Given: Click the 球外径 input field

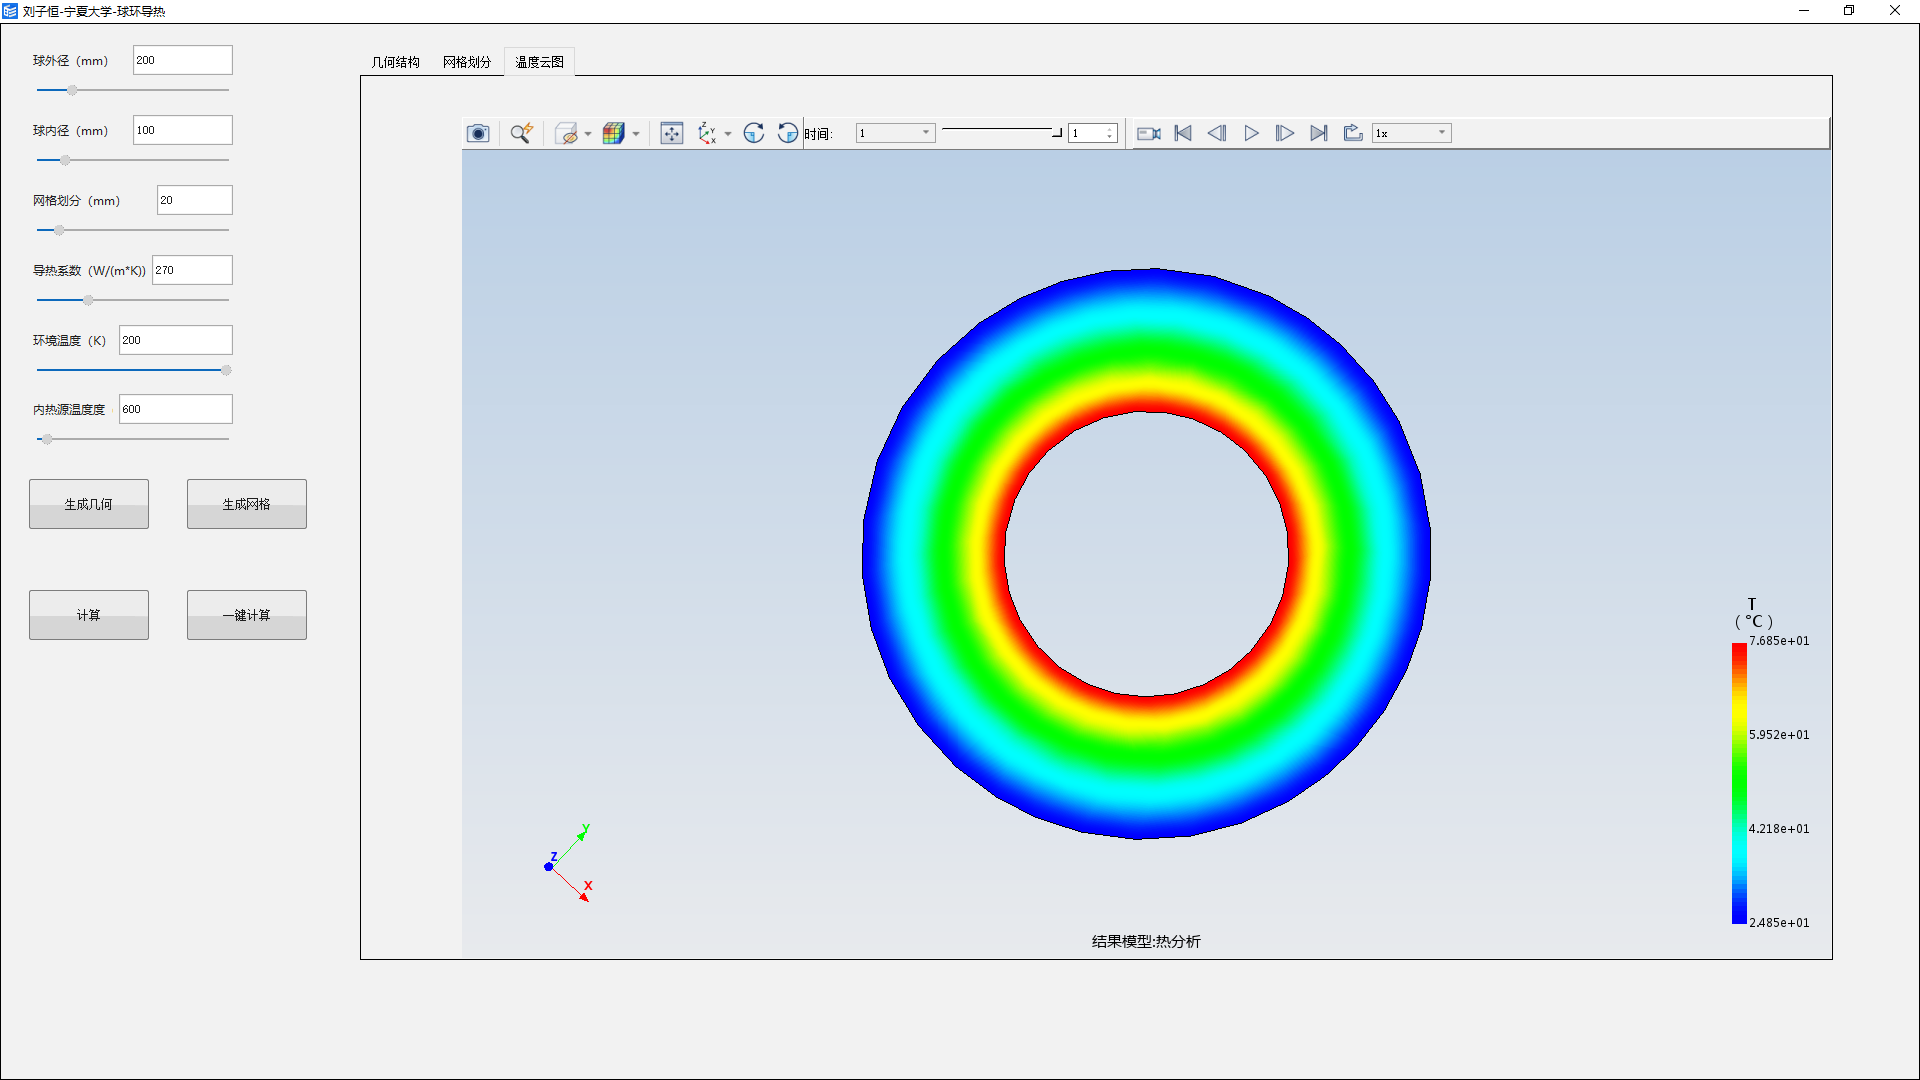Looking at the screenshot, I should coord(183,60).
